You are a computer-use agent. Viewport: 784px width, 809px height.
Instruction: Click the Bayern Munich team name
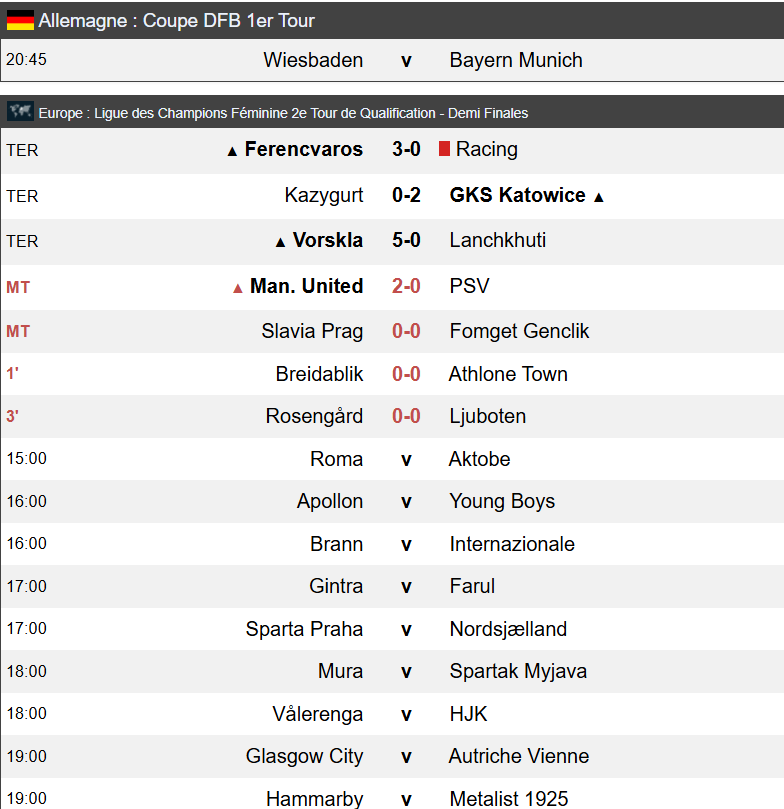516,60
